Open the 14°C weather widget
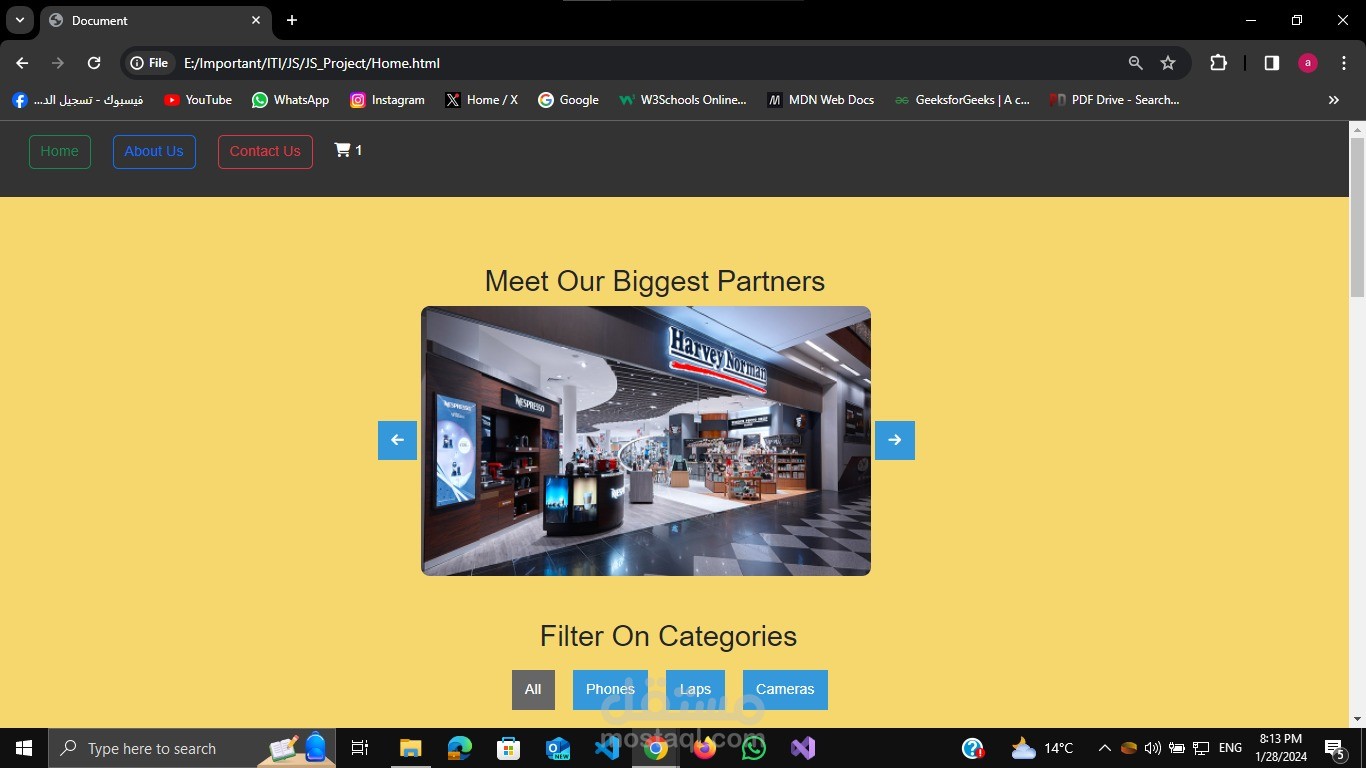Viewport: 1366px width, 768px height. tap(1042, 748)
